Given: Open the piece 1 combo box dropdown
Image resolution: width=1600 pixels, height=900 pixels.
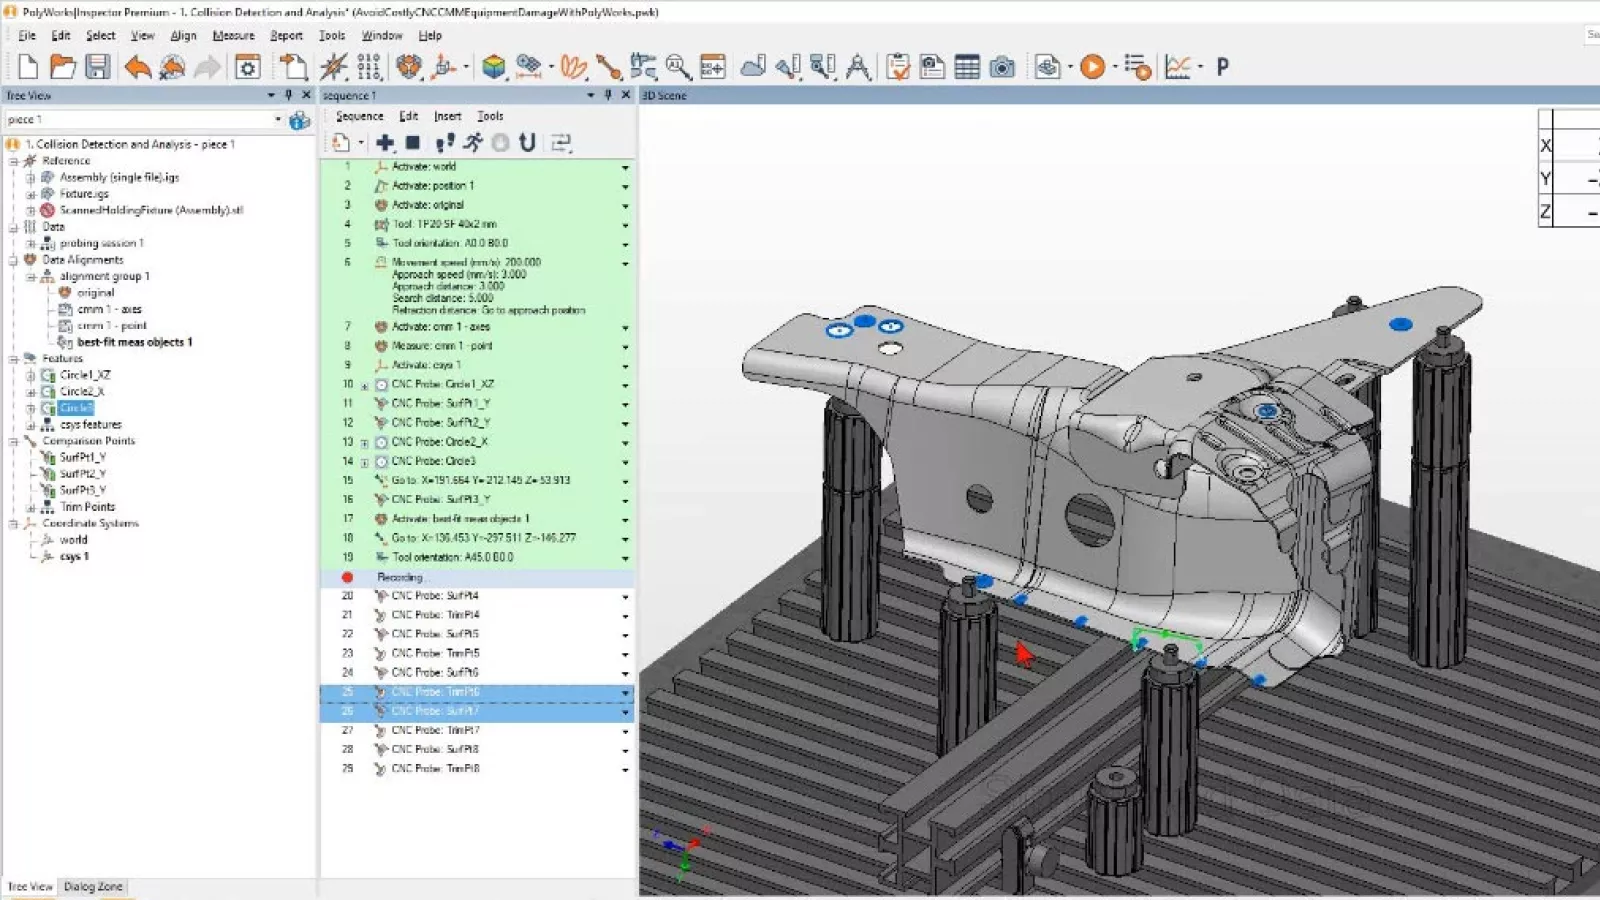Looking at the screenshot, I should coord(278,120).
